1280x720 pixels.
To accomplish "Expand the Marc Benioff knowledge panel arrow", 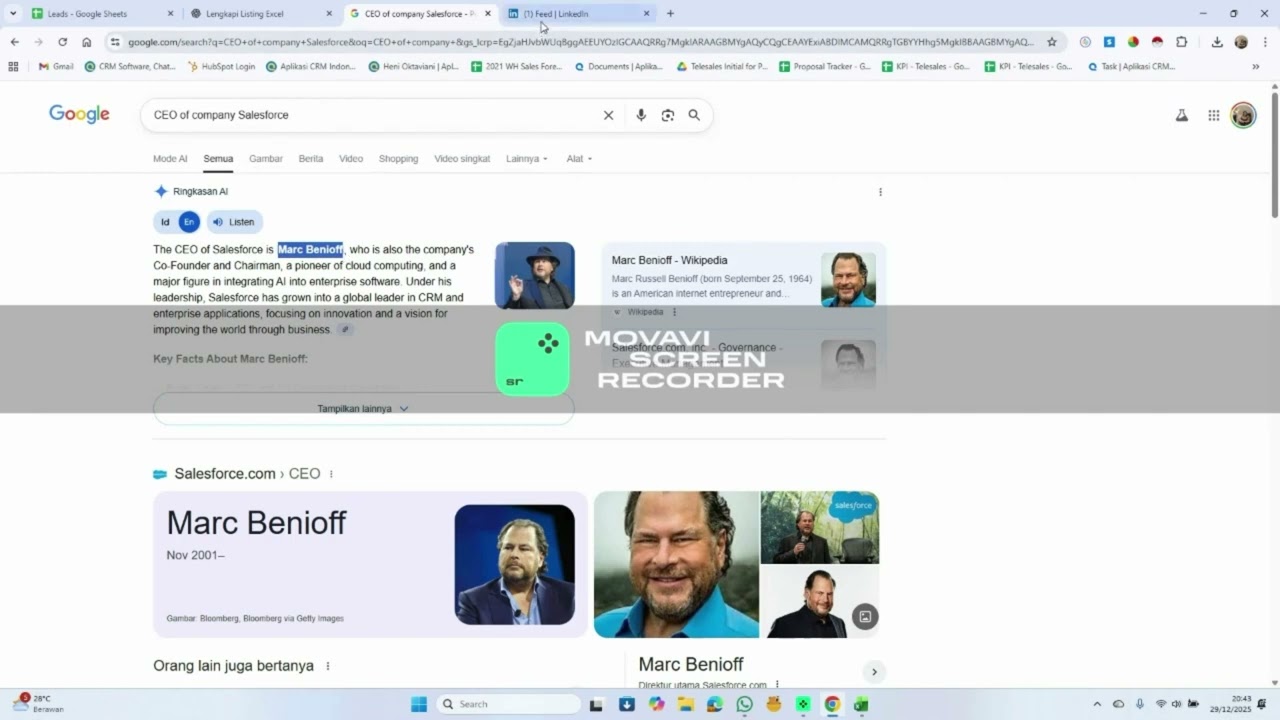I will pyautogui.click(x=874, y=672).
